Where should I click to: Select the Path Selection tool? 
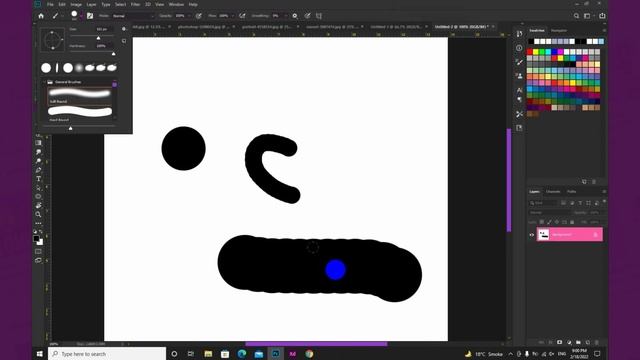point(38,188)
